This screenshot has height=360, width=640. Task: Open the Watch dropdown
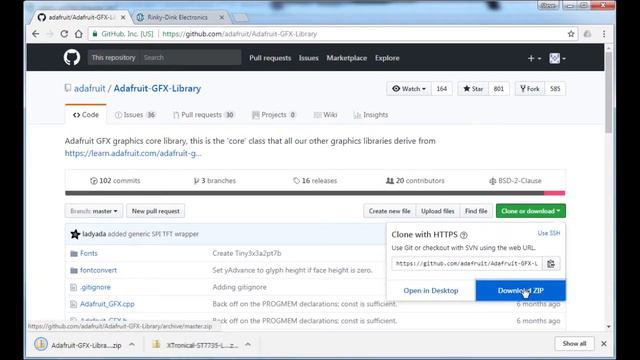click(x=409, y=89)
